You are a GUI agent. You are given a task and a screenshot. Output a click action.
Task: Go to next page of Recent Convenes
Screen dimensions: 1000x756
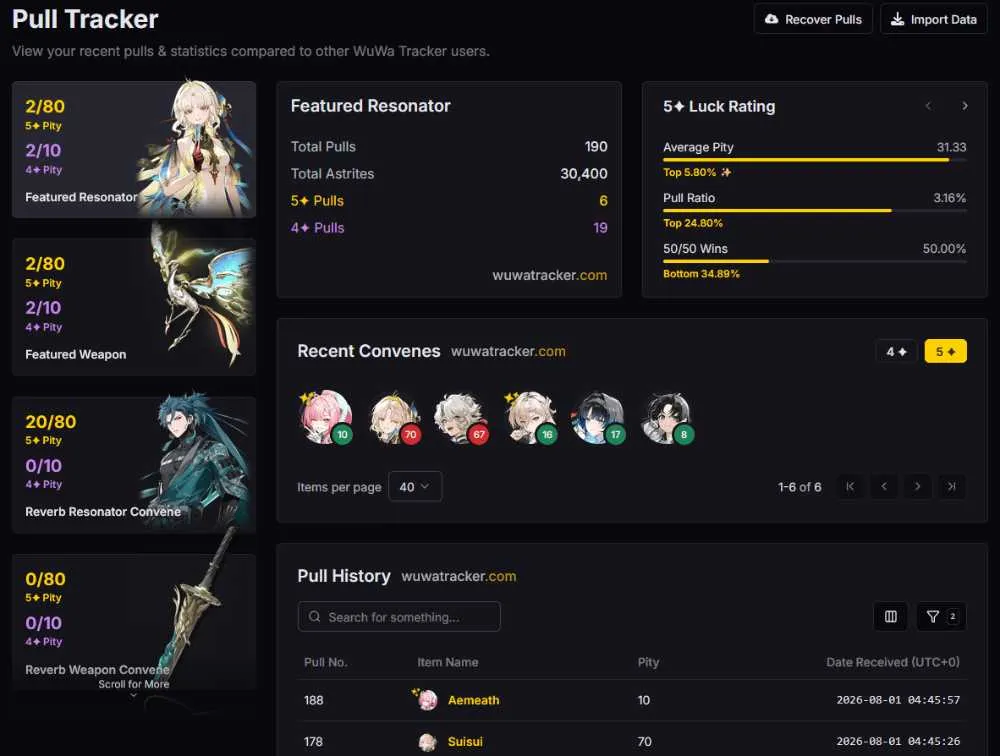point(917,486)
